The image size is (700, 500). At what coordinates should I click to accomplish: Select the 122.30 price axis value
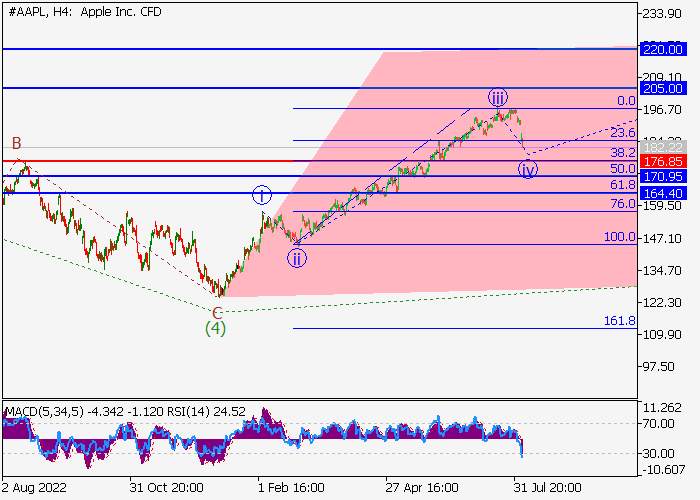662,303
